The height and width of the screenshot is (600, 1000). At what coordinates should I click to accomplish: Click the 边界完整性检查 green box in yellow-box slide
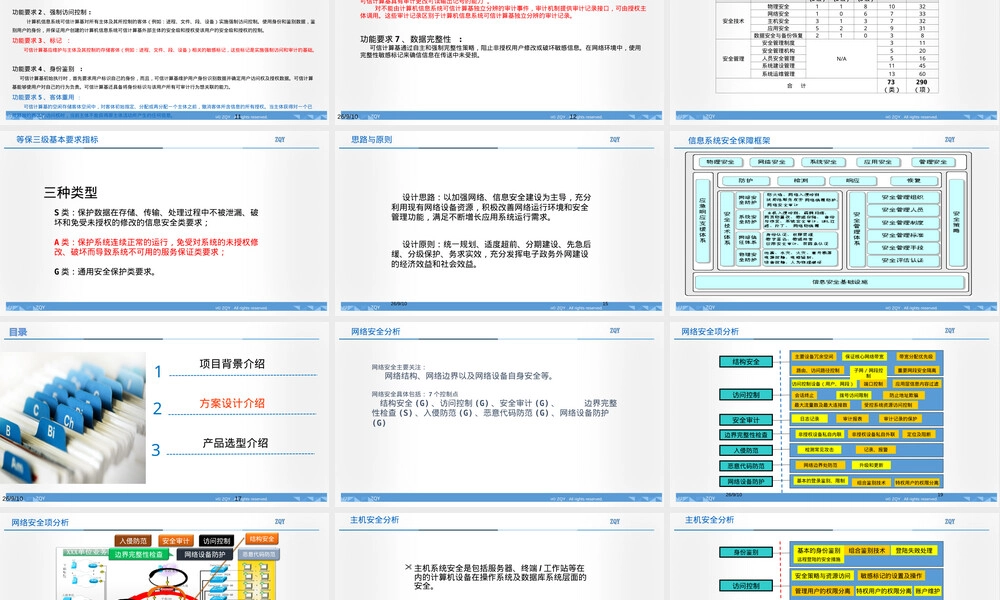click(746, 435)
